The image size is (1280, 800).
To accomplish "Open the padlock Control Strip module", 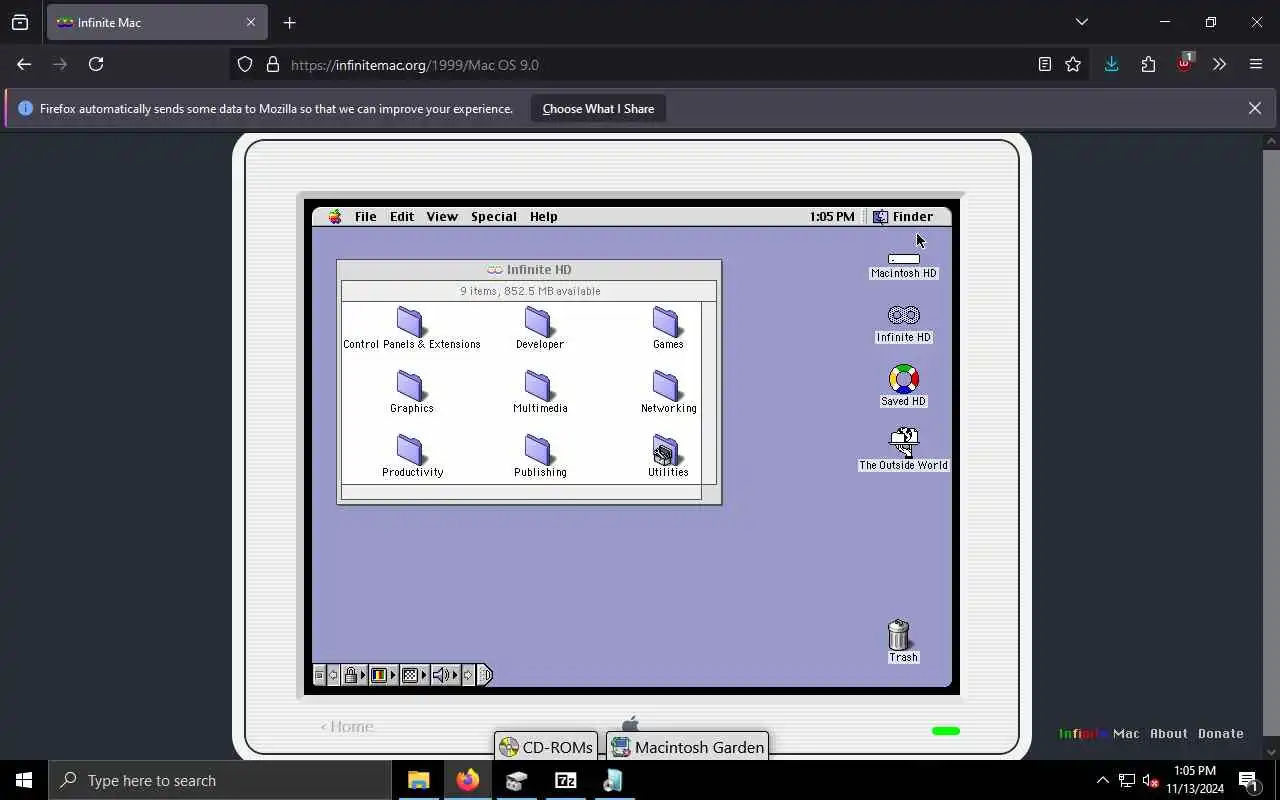I will (355, 675).
